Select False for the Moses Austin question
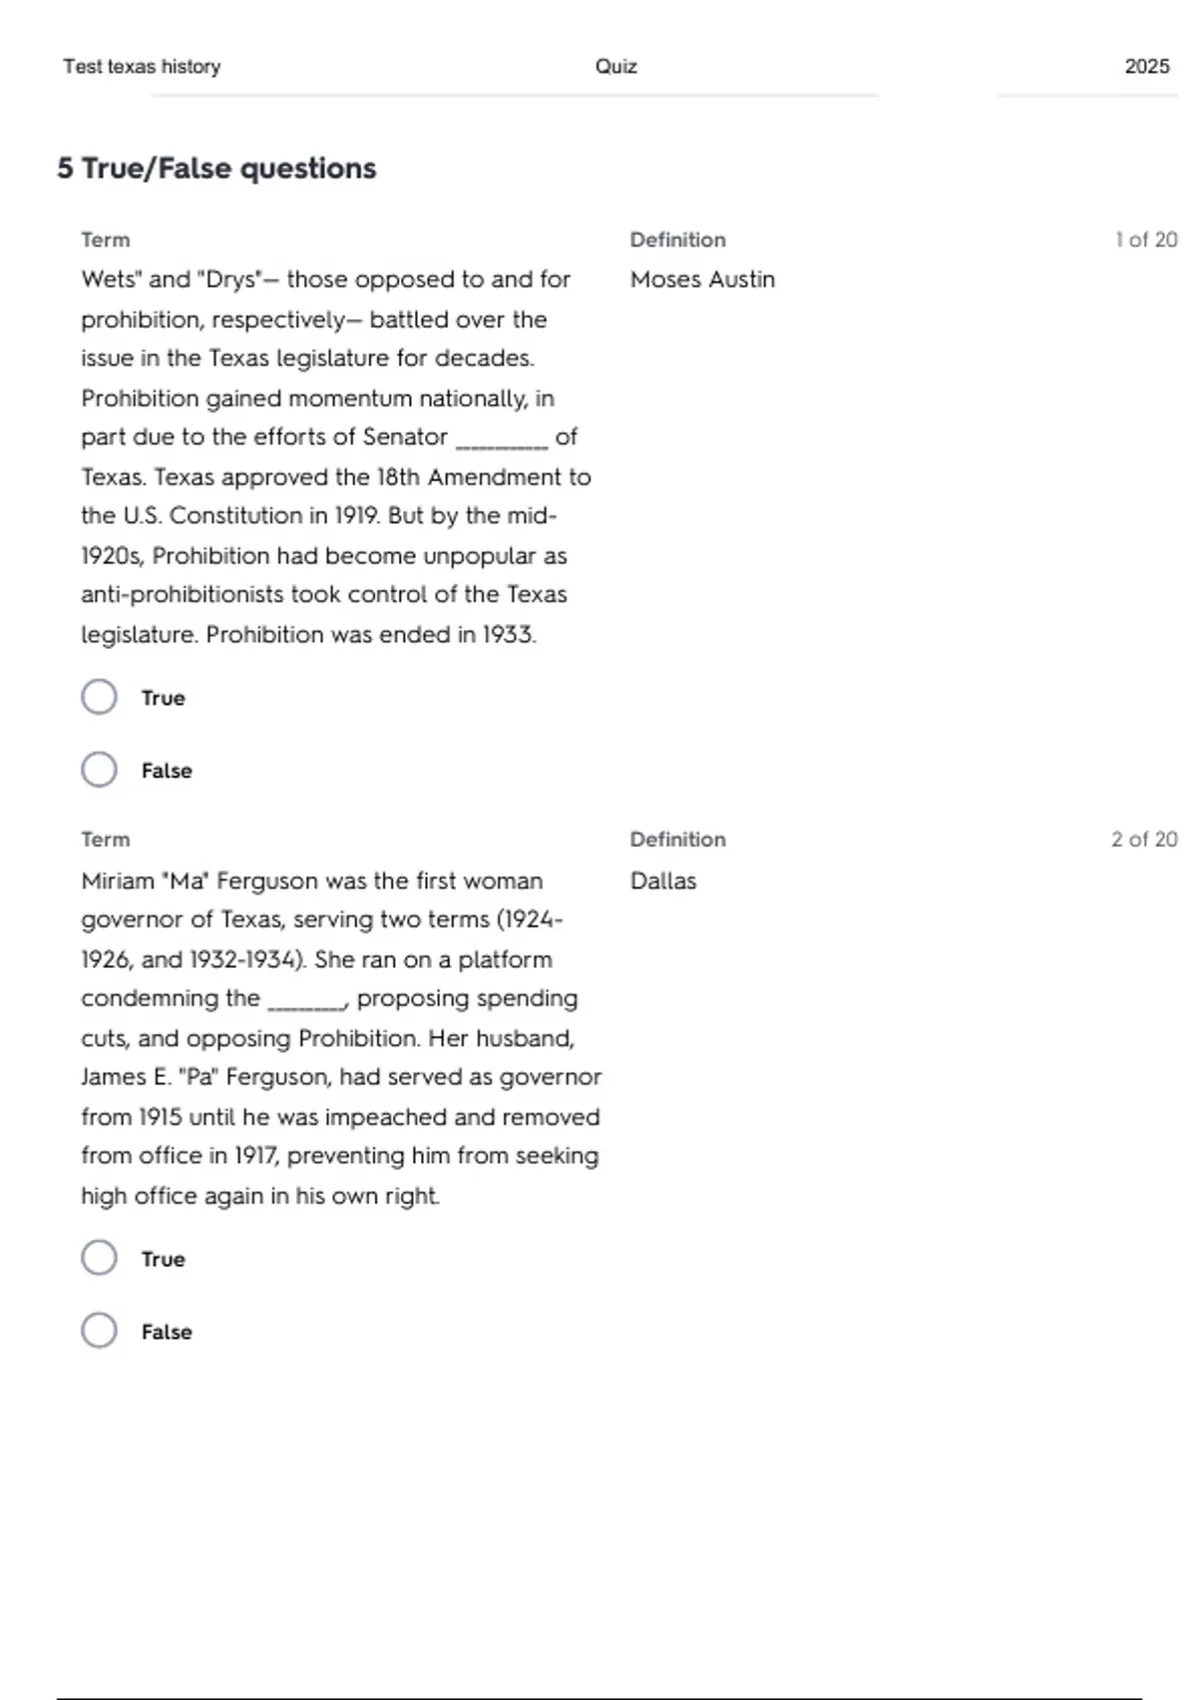The image size is (1200, 1700). pos(99,770)
